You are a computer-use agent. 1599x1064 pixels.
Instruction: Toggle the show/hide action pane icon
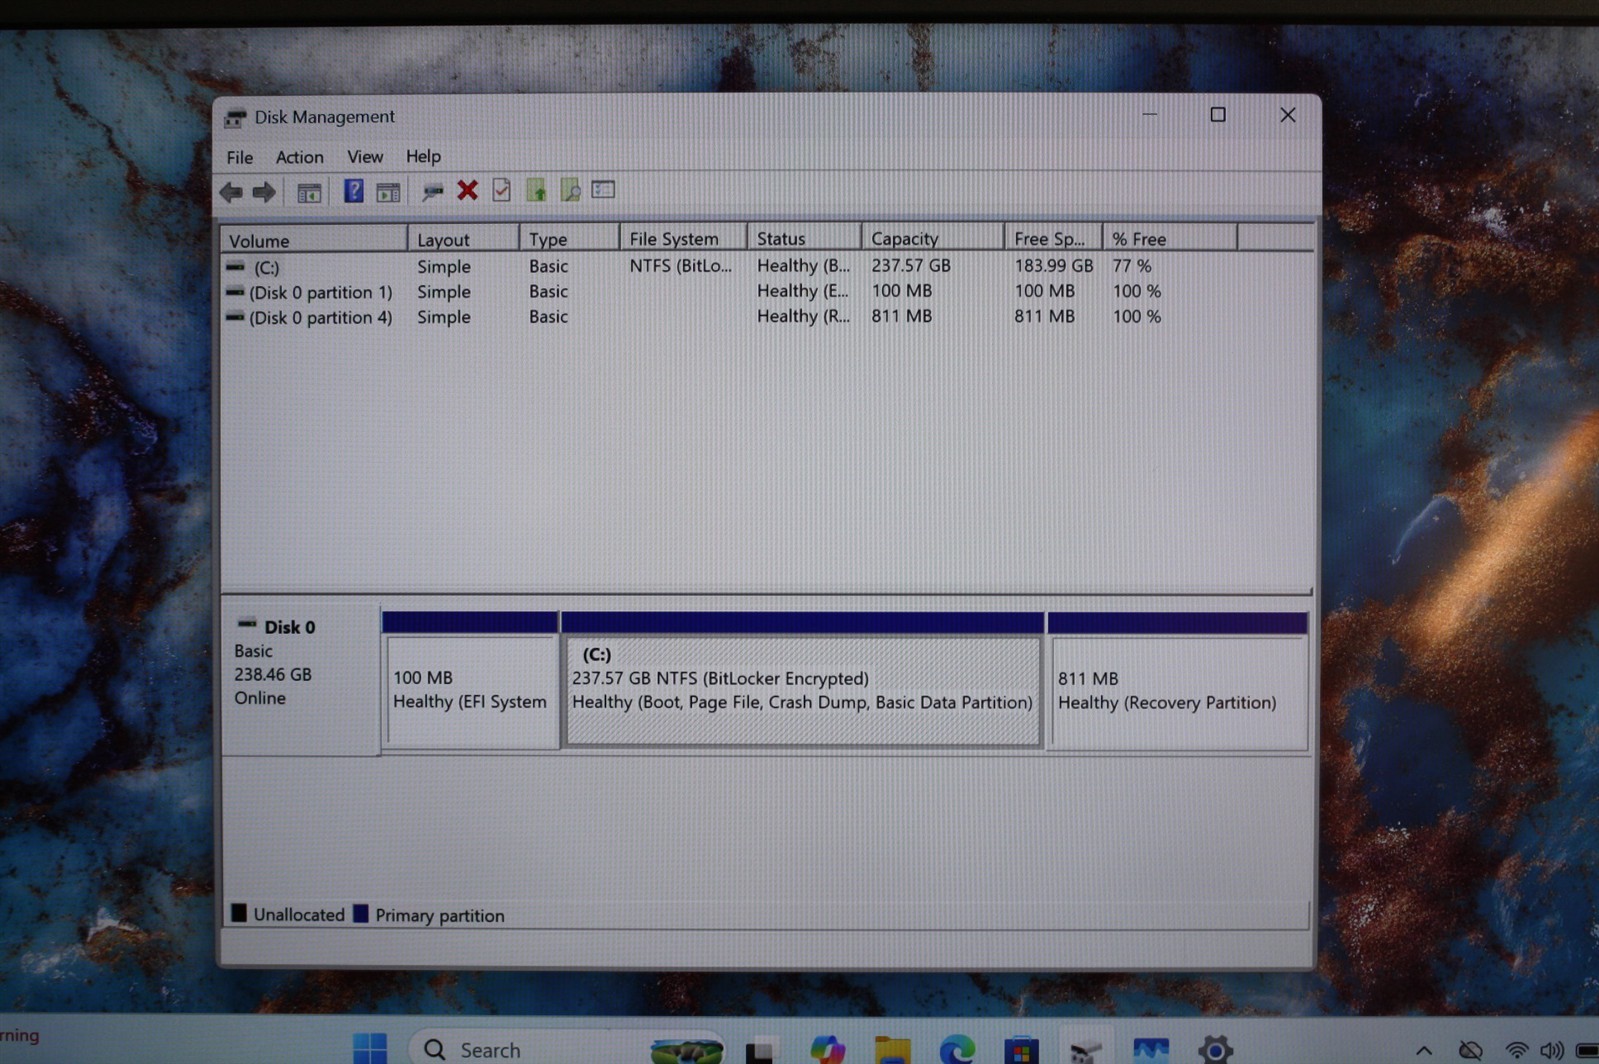(x=388, y=192)
